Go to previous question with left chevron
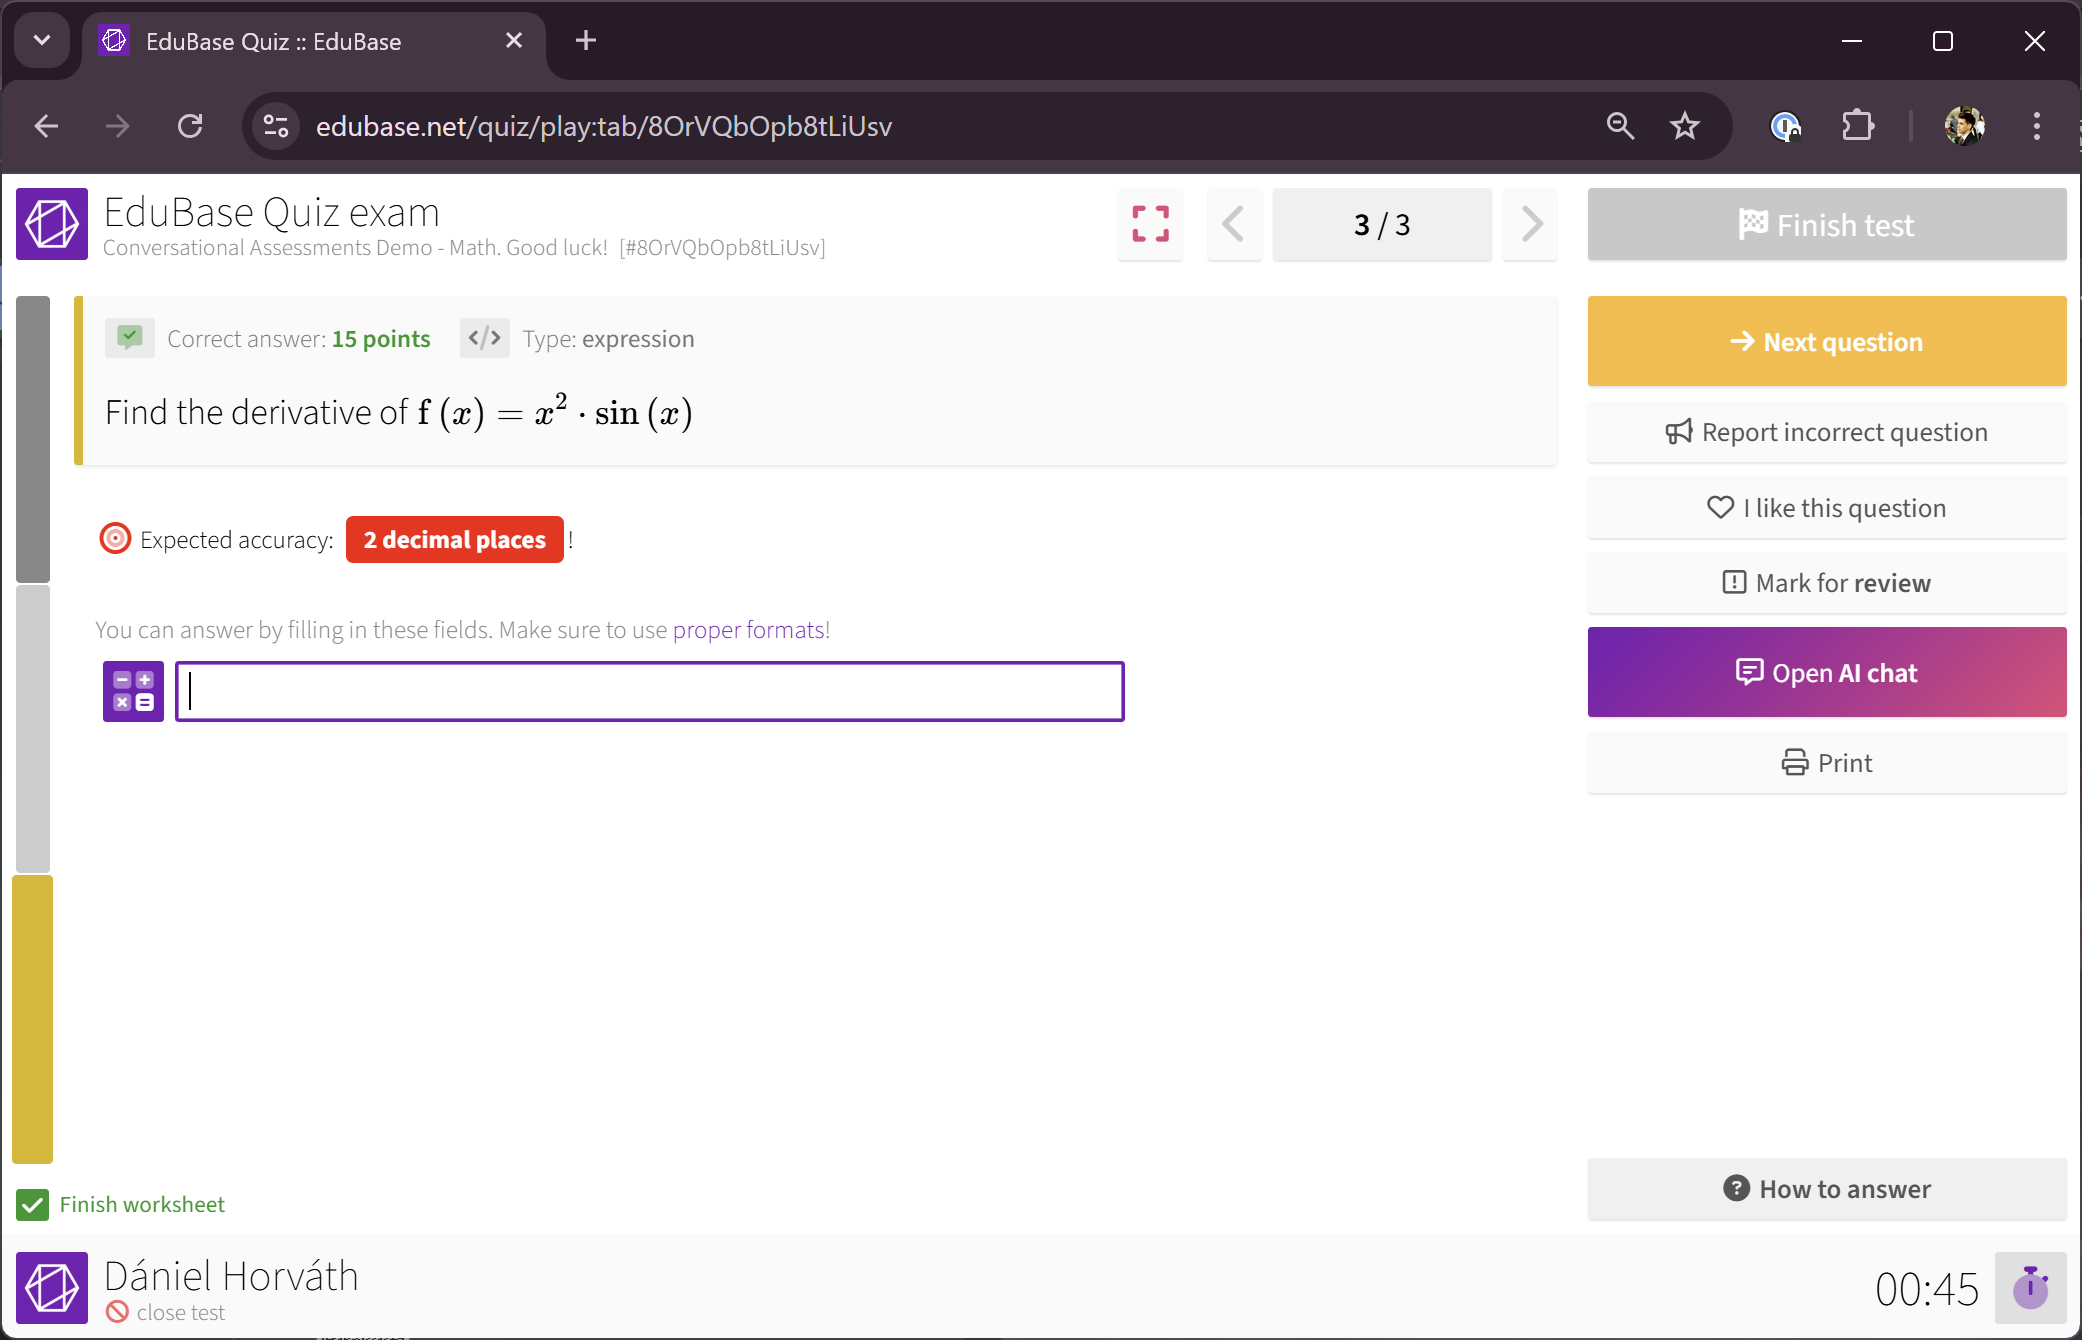Viewport: 2082px width, 1340px height. click(x=1234, y=224)
